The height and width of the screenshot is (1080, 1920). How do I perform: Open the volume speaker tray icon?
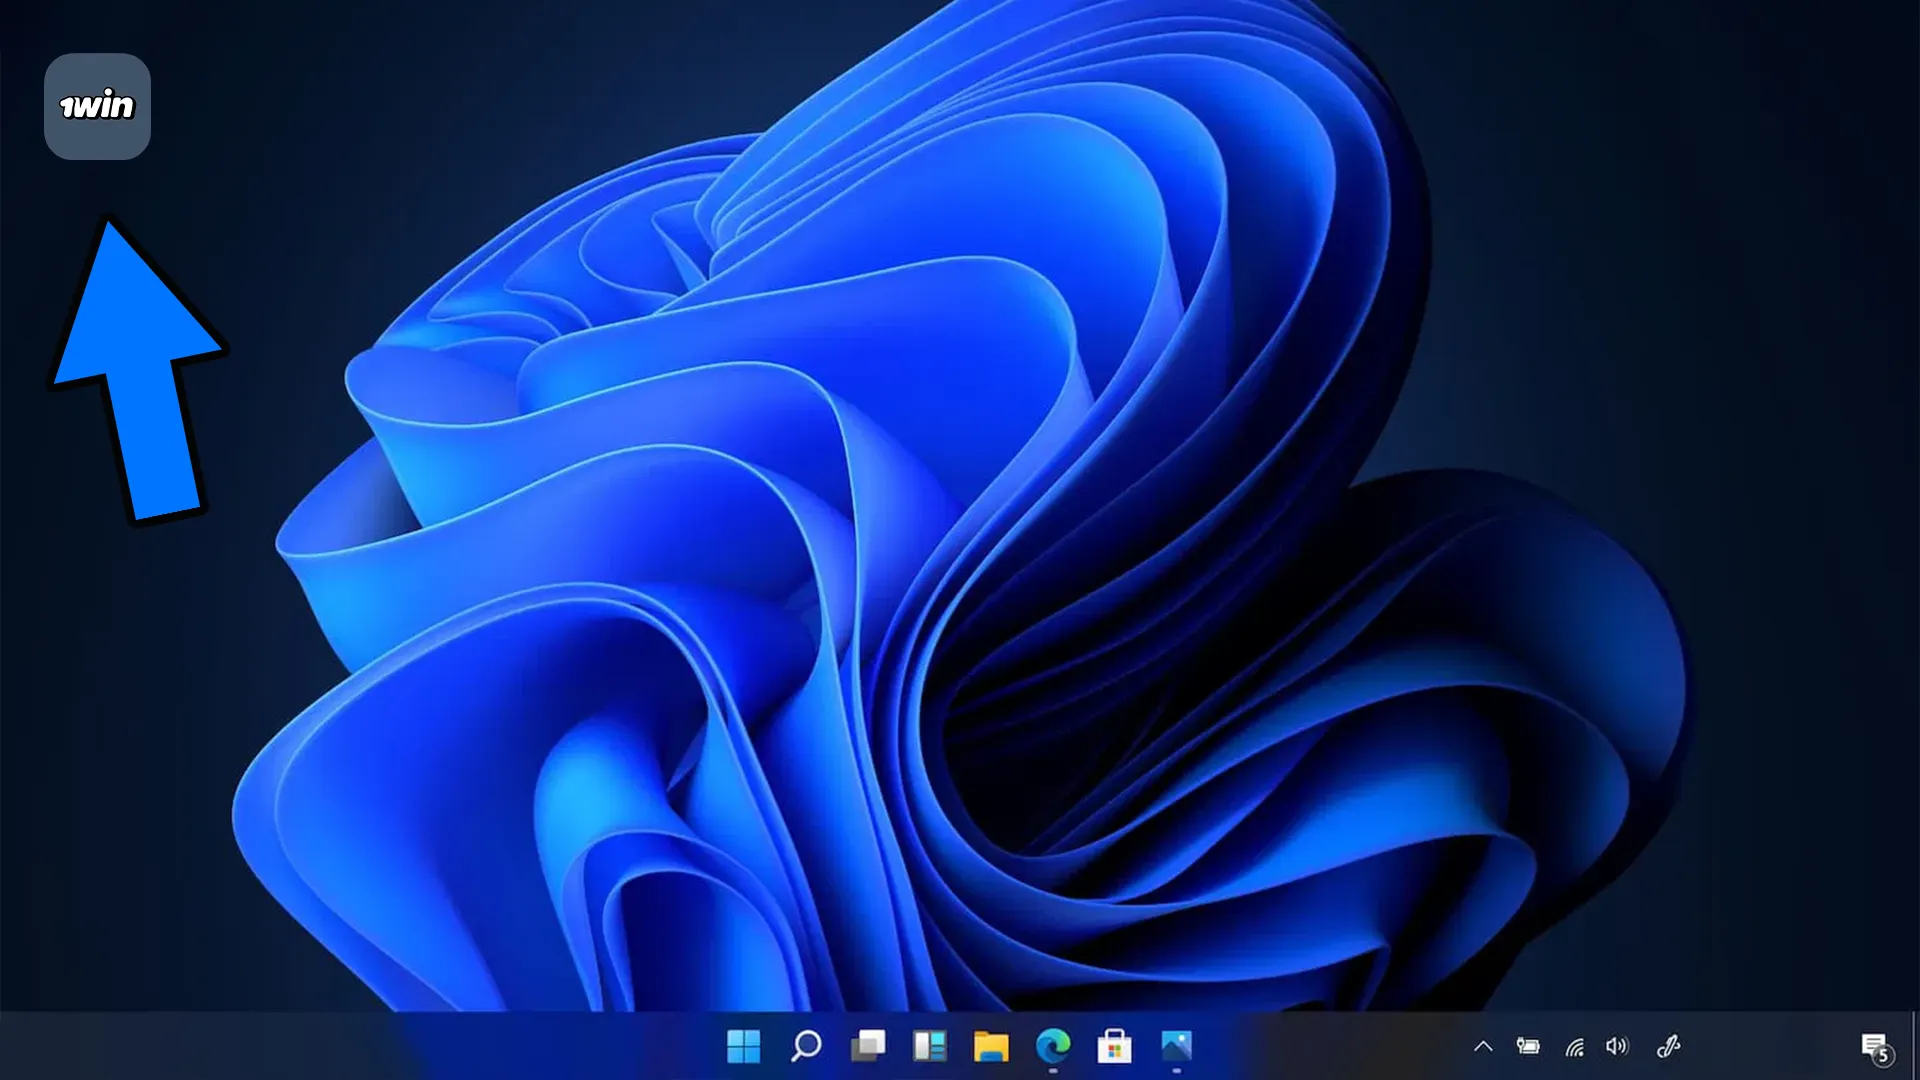[1617, 1046]
